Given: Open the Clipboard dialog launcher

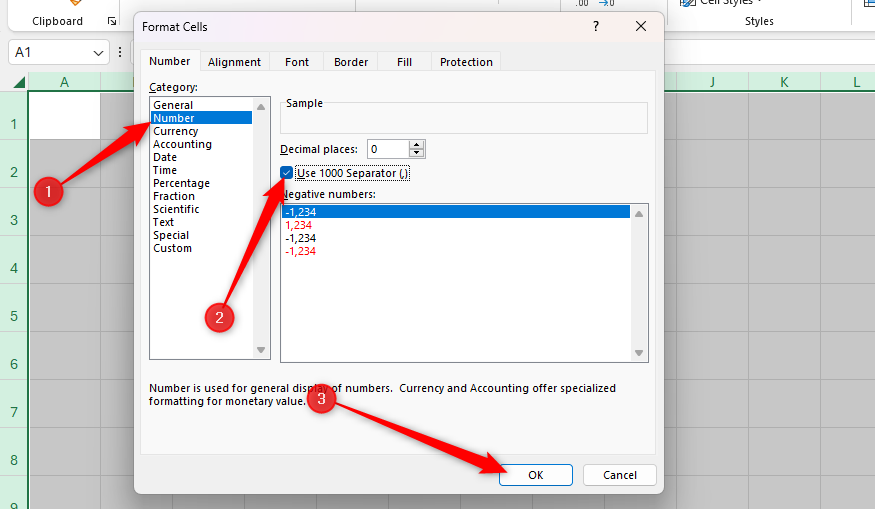Looking at the screenshot, I should click(112, 21).
